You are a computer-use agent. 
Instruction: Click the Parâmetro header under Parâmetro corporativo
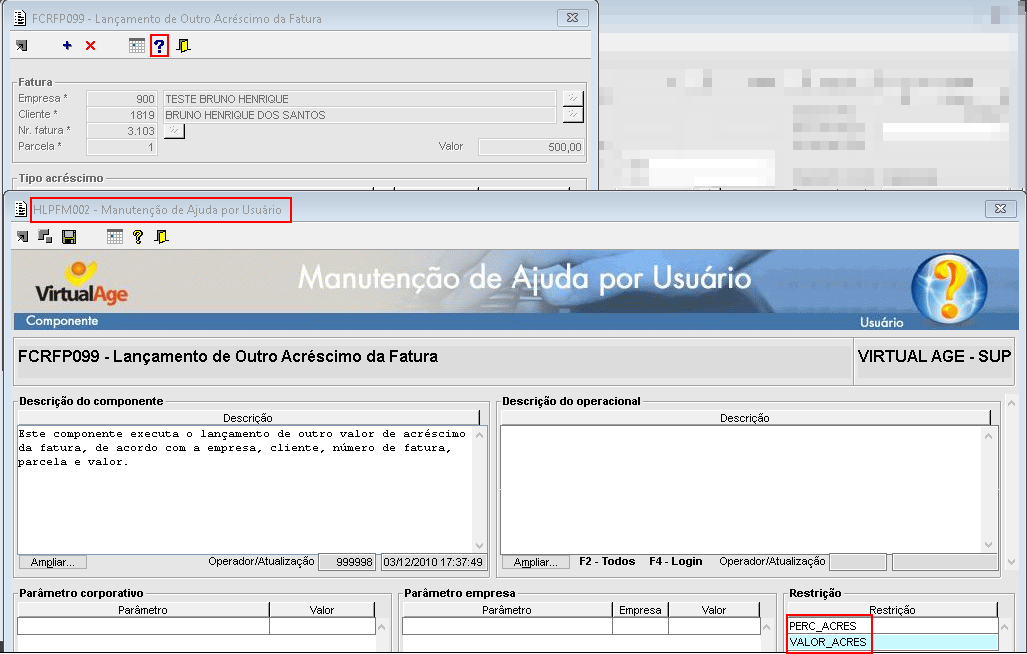pos(143,609)
